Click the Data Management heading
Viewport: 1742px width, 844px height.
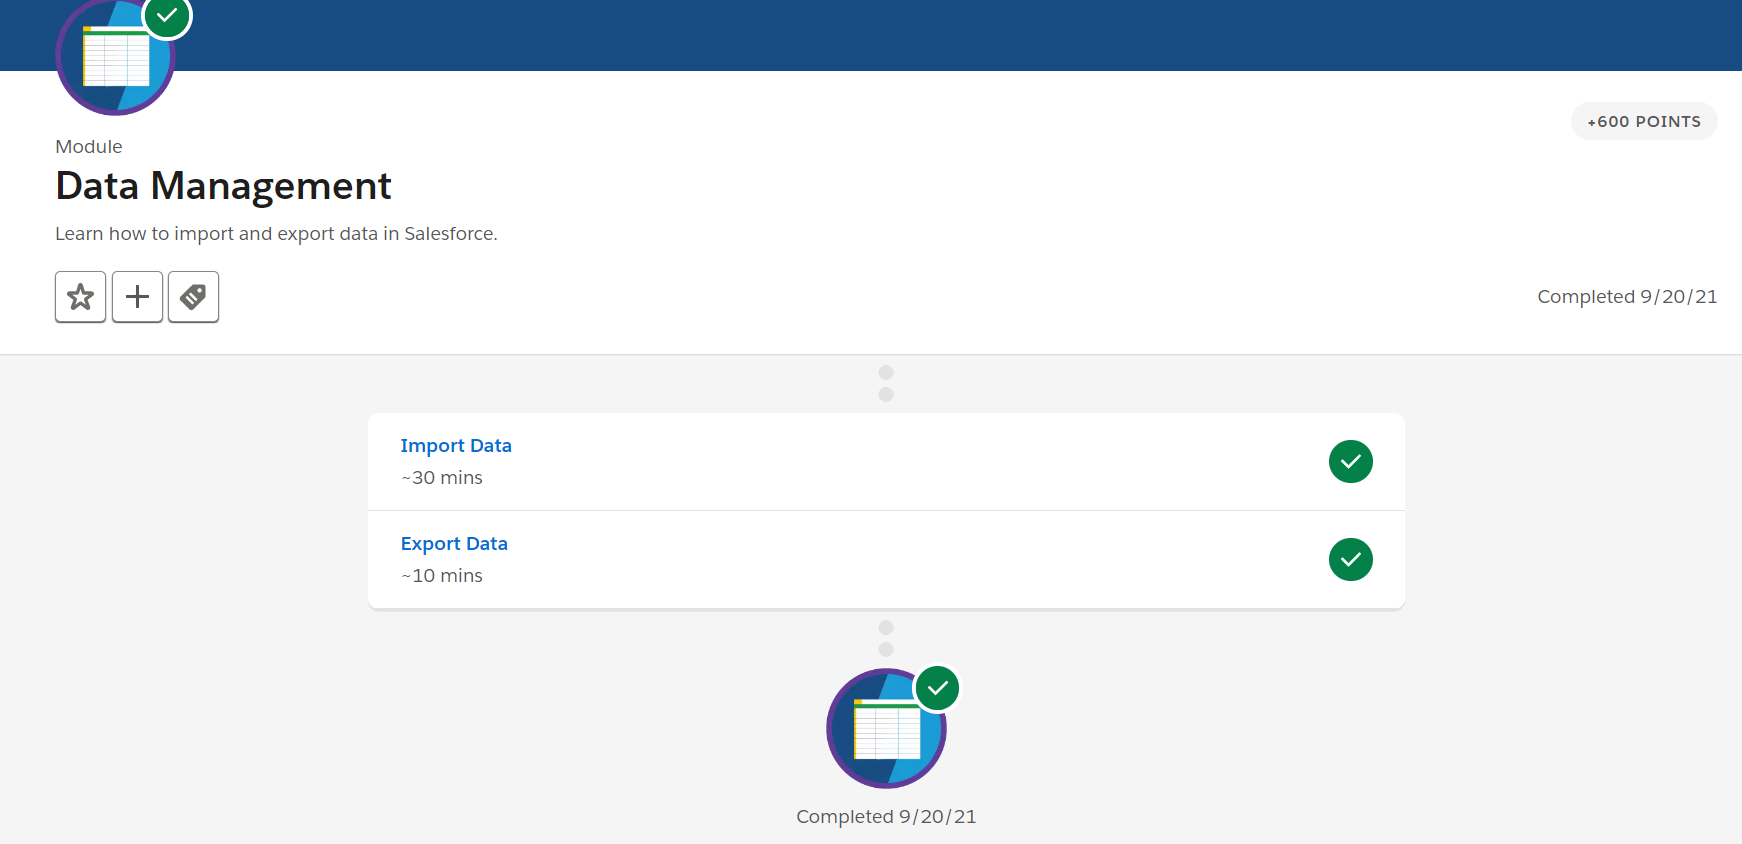click(223, 186)
